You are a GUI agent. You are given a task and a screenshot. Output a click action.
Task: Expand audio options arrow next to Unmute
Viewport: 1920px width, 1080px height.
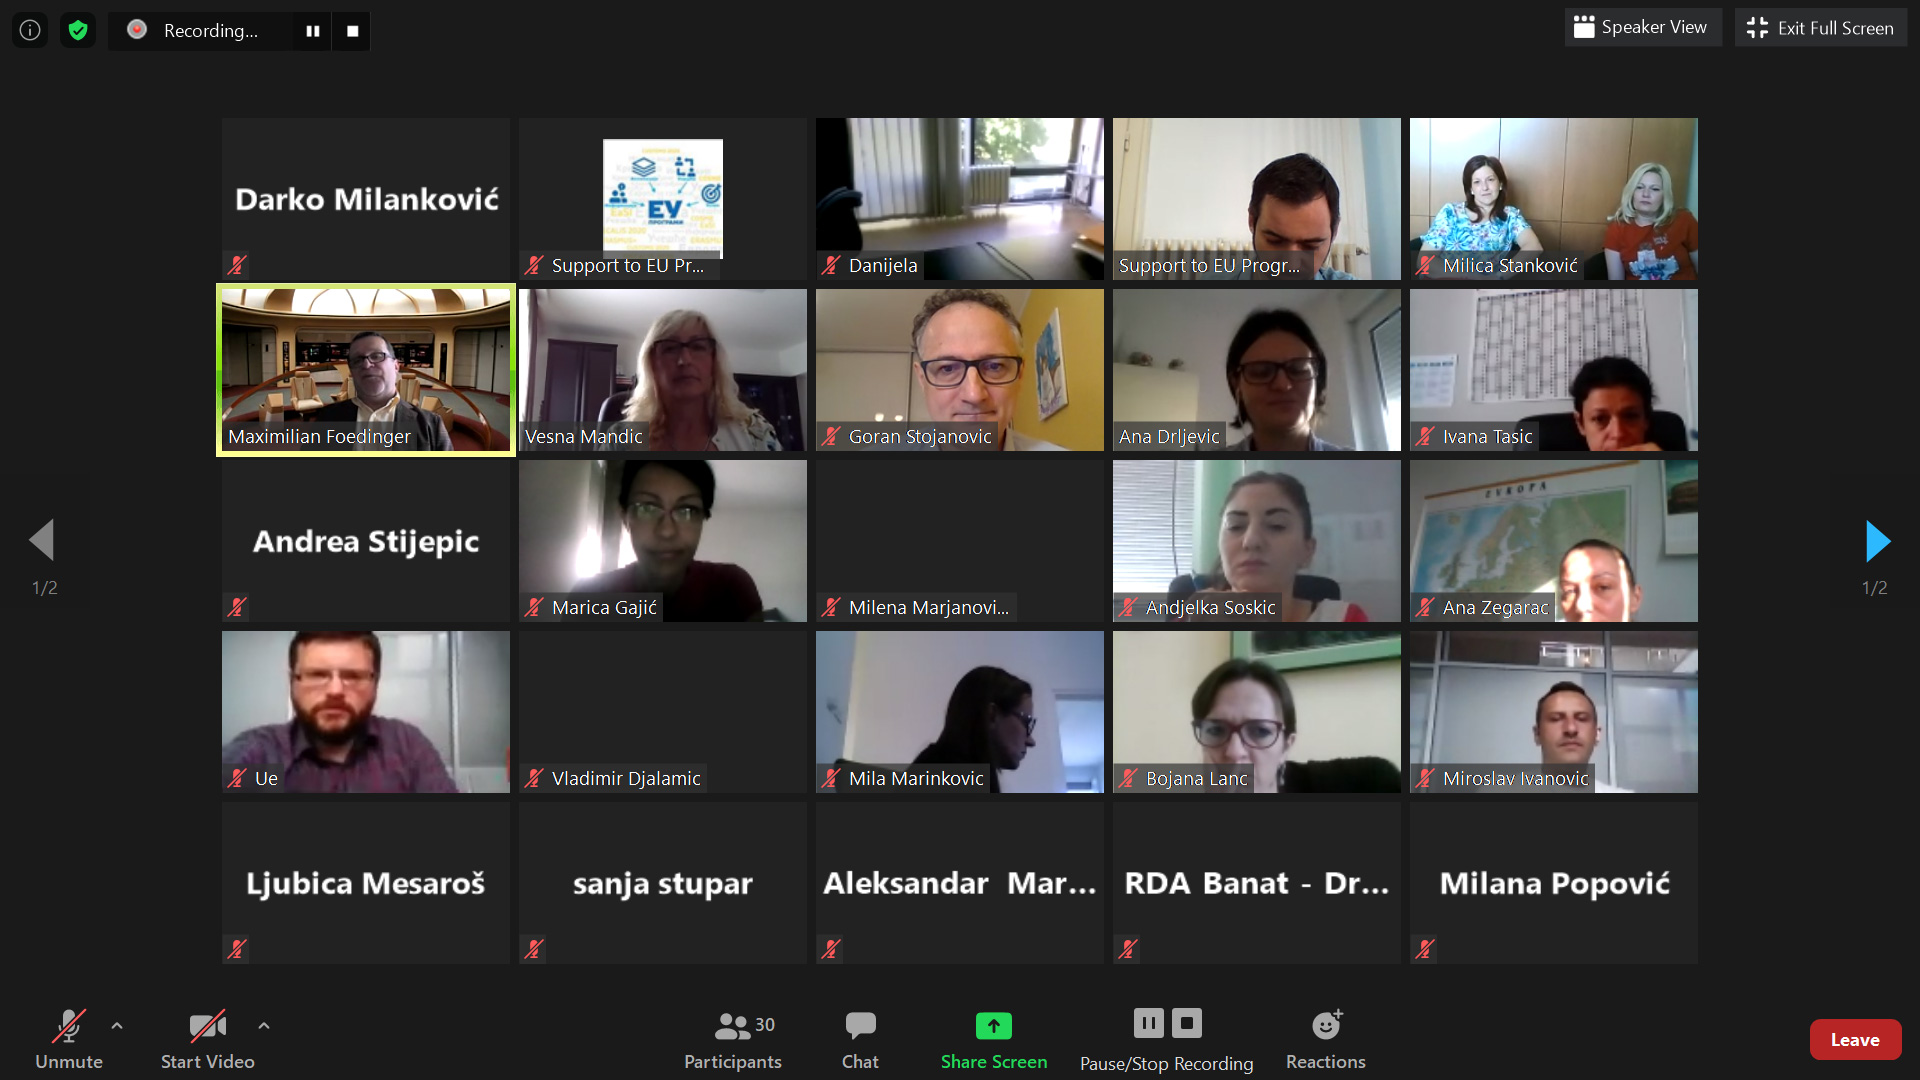click(x=117, y=1026)
